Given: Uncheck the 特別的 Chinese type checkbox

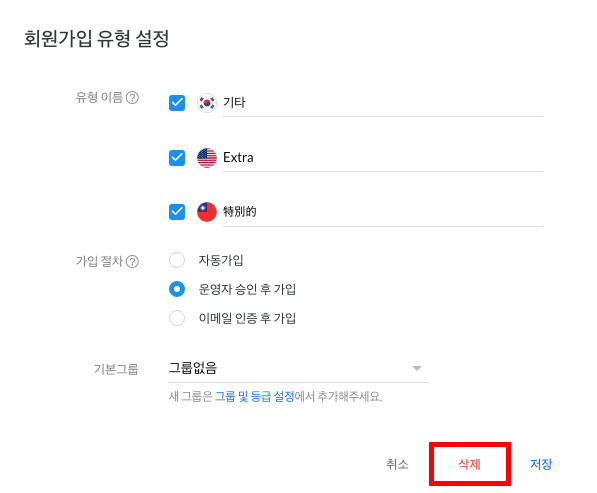Looking at the screenshot, I should 177,212.
